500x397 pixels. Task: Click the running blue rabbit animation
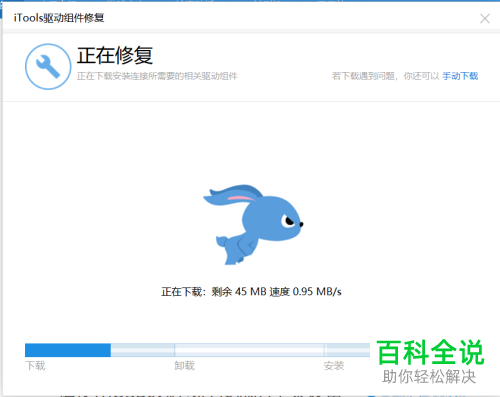click(253, 225)
